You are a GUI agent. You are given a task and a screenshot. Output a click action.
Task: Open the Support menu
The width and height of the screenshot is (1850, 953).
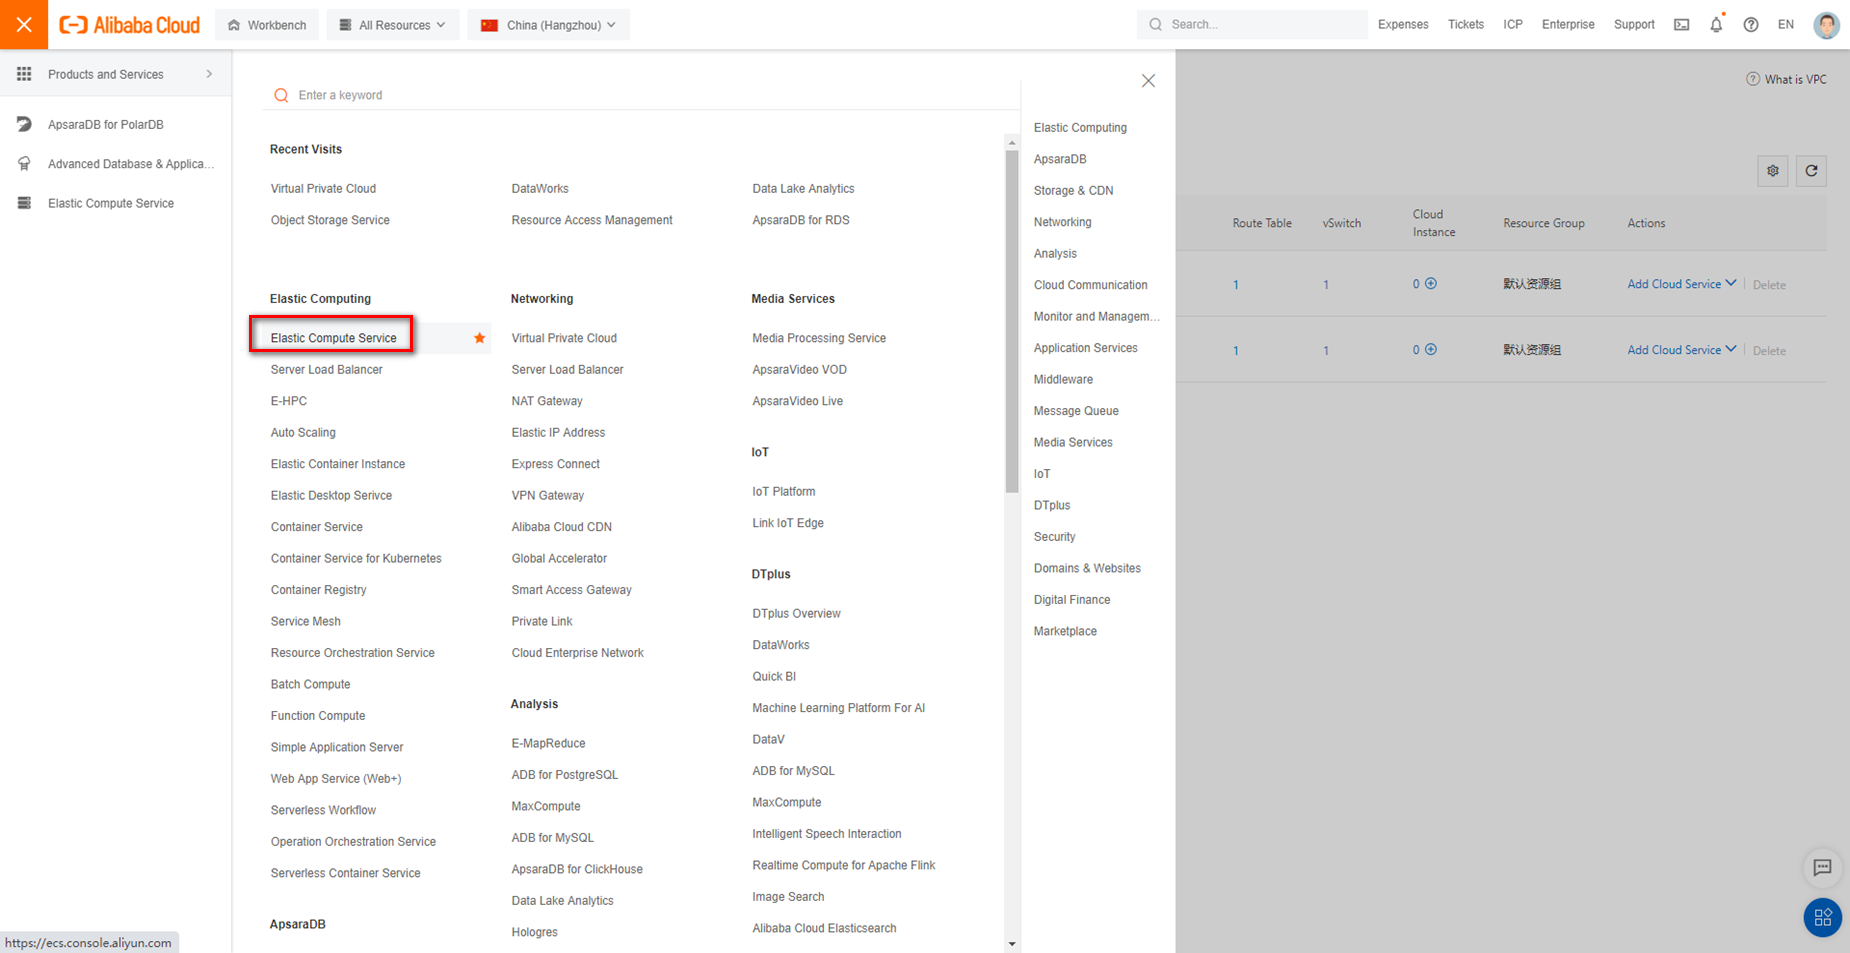tap(1634, 25)
